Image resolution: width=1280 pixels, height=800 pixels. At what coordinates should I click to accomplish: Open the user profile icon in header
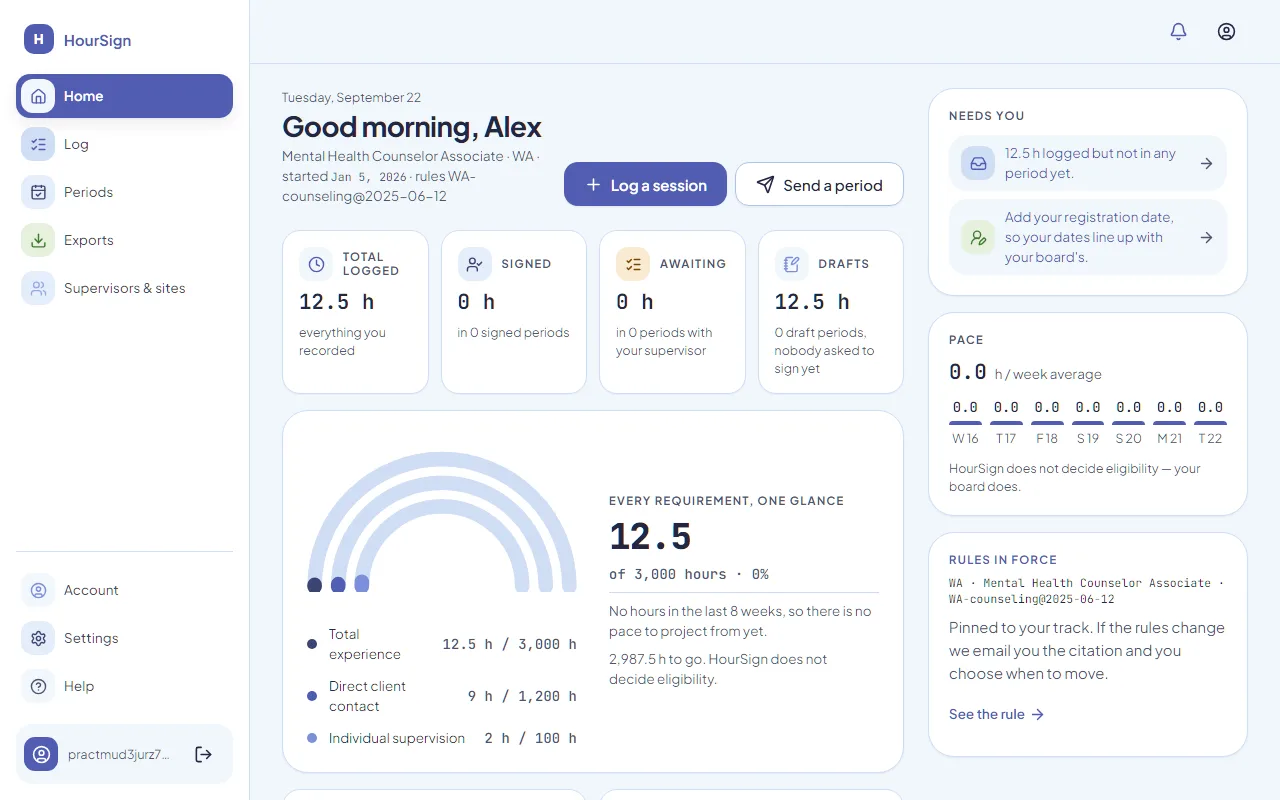coord(1226,31)
